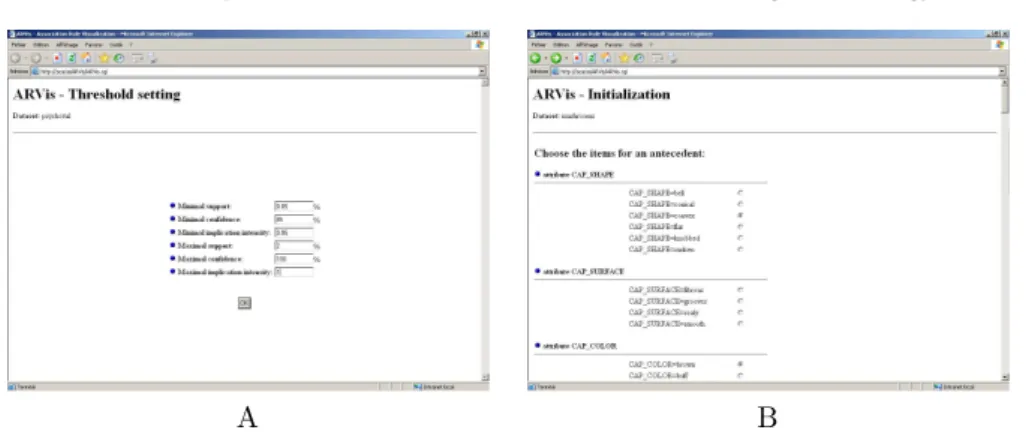Open History icon in Initialization window
1026x433 pixels.
[x=639, y=58]
